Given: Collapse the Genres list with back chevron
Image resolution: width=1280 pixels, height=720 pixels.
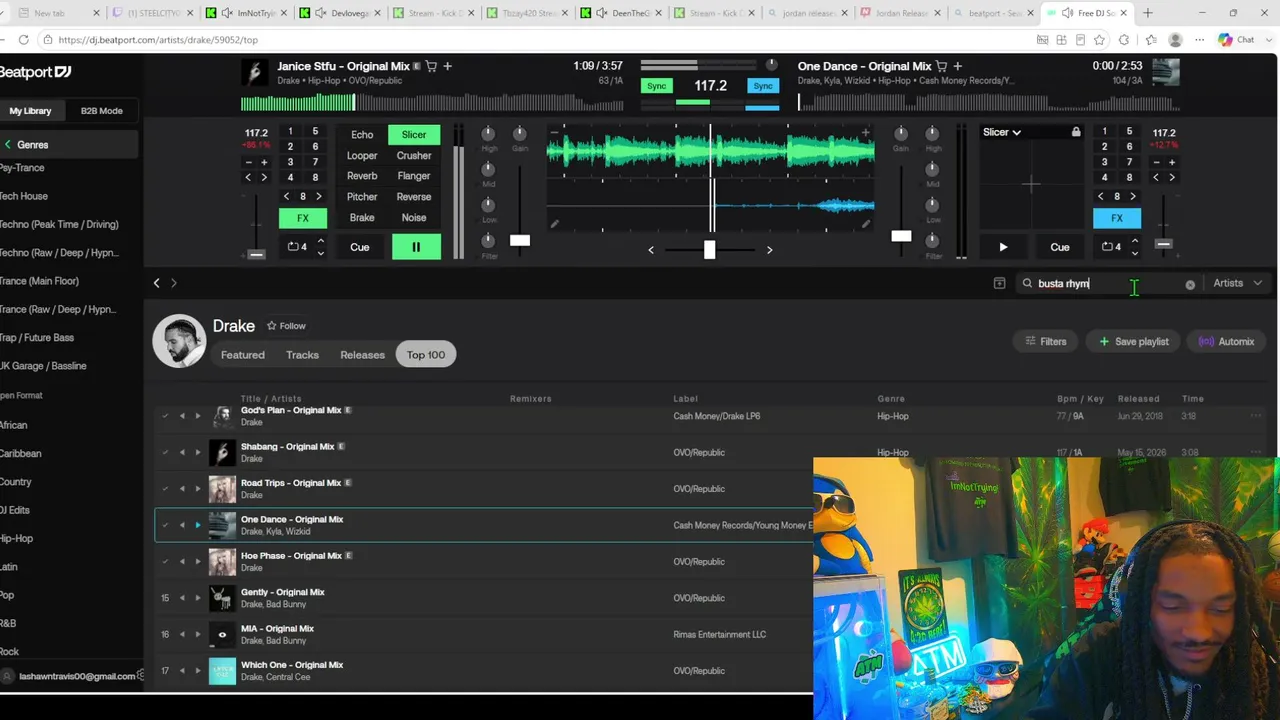Looking at the screenshot, I should [x=8, y=145].
